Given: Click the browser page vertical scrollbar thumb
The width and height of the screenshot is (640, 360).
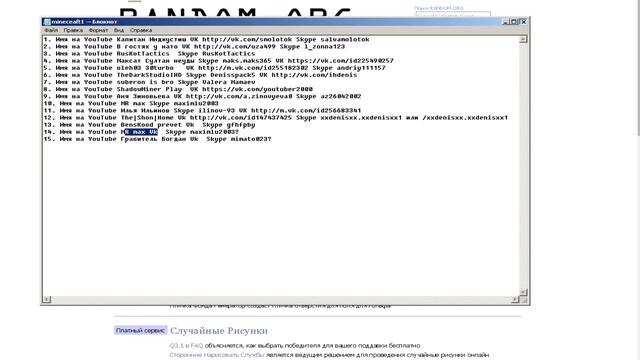Looking at the screenshot, I should pos(638,69).
